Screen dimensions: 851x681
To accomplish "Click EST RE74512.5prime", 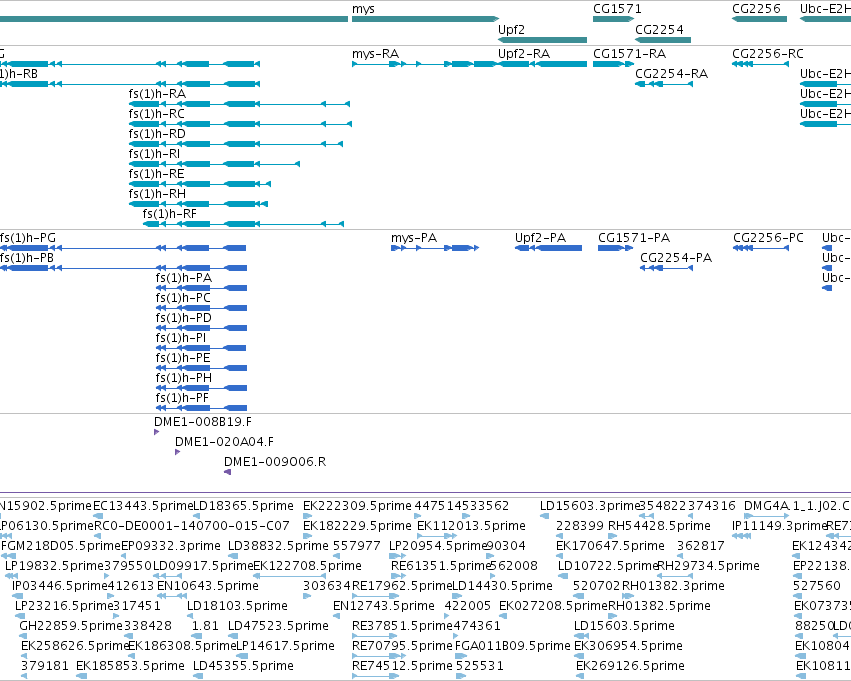I will pos(402,667).
